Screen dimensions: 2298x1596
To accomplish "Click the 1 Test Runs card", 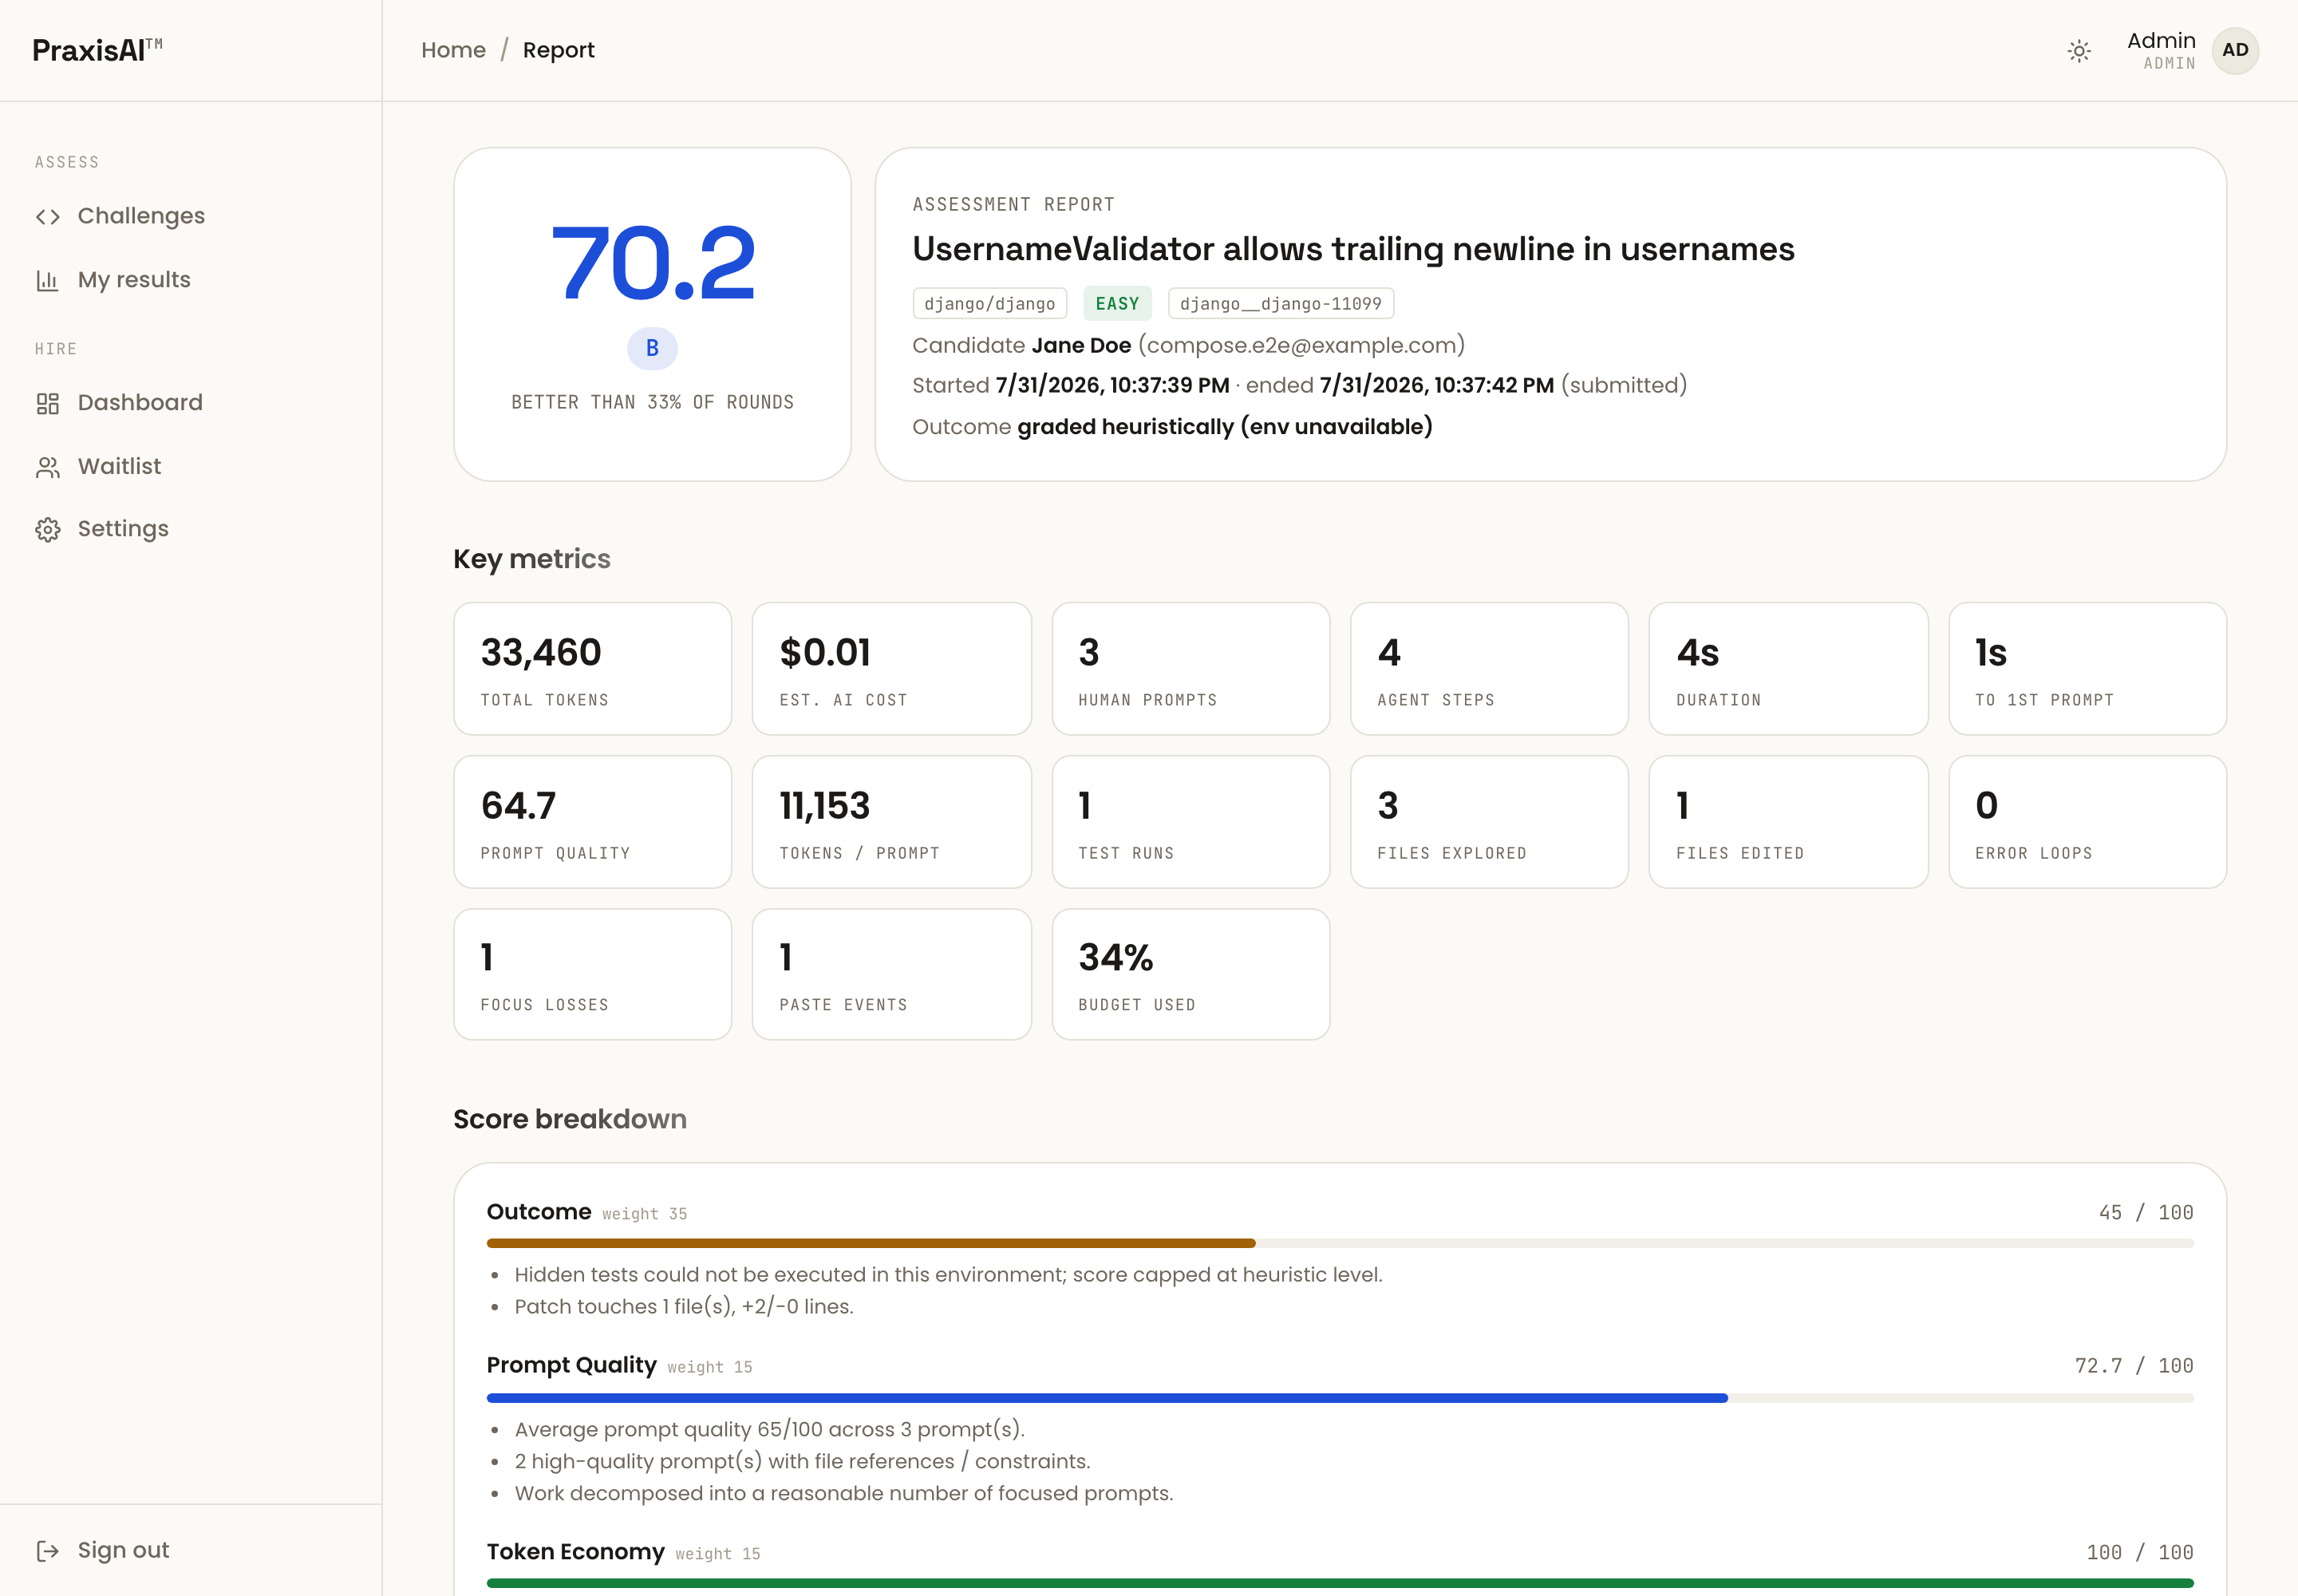I will coord(1190,822).
